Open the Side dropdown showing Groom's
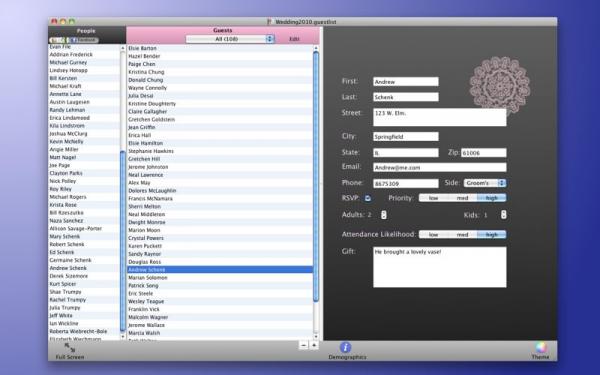 tap(485, 183)
